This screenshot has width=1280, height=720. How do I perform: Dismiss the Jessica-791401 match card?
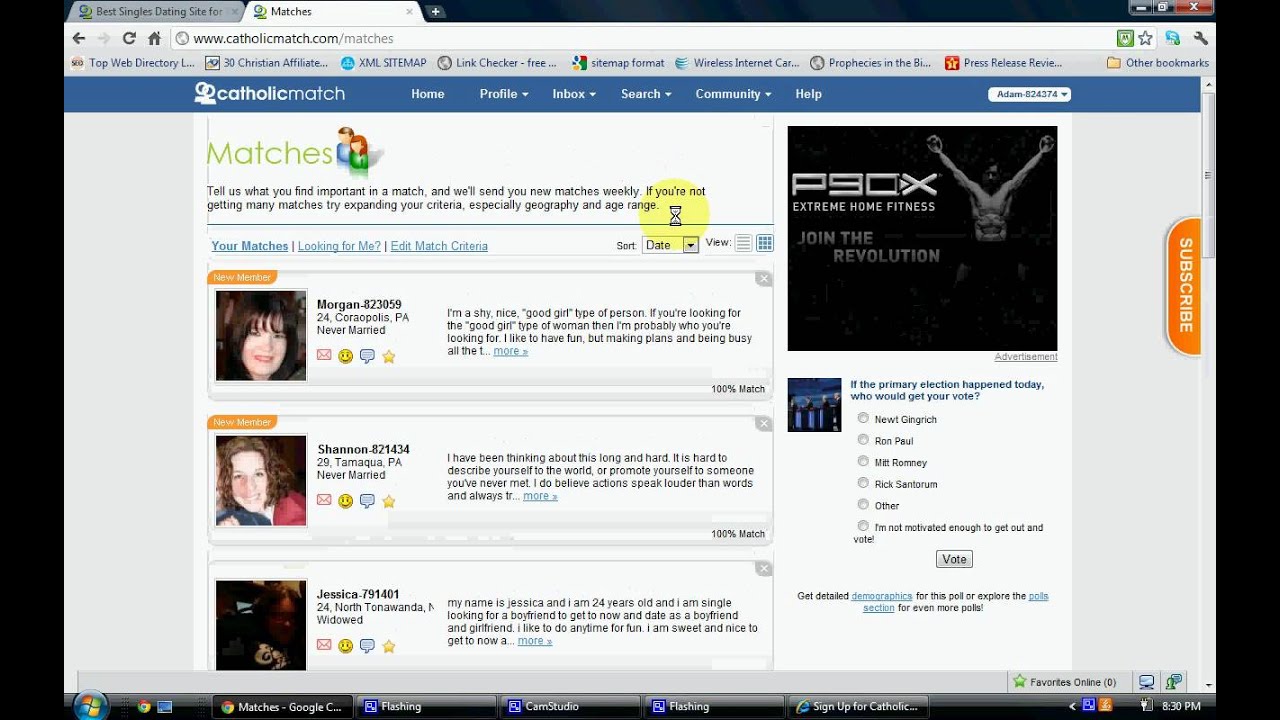pos(764,569)
